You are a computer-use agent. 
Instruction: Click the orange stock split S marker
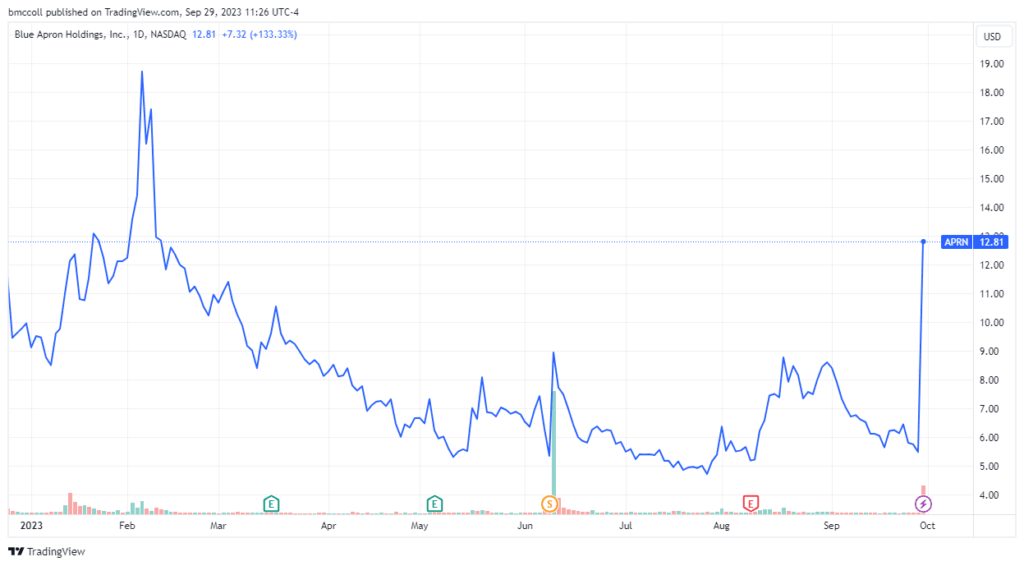coord(549,504)
